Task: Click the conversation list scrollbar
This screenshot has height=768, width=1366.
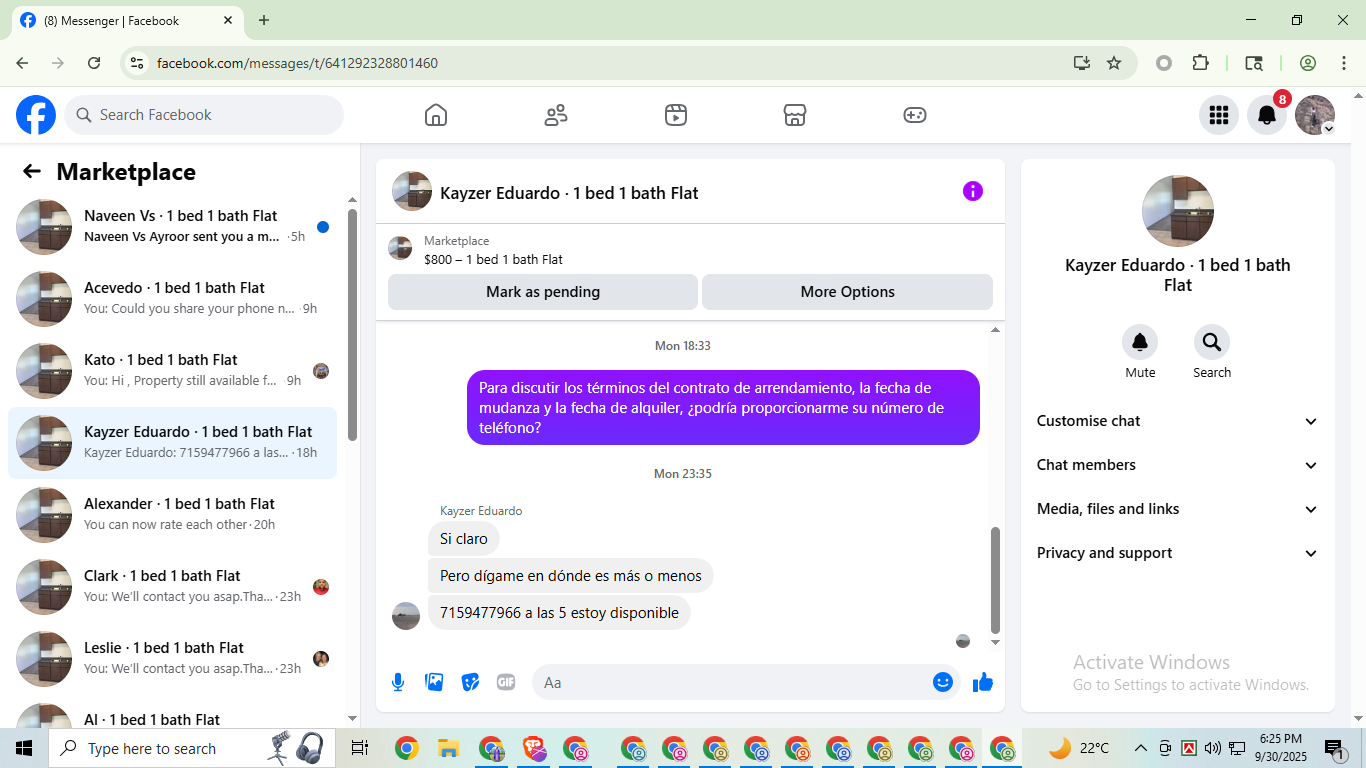Action: (x=352, y=324)
